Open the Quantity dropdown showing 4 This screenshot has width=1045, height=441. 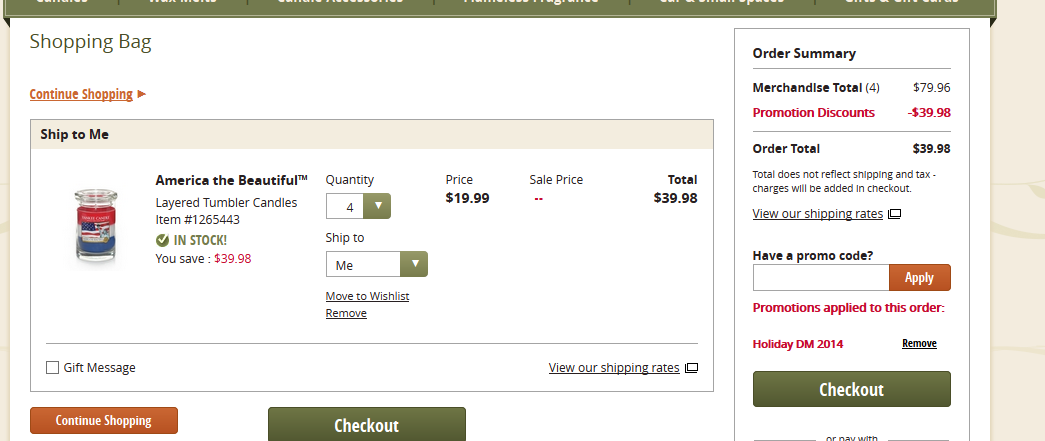click(358, 207)
